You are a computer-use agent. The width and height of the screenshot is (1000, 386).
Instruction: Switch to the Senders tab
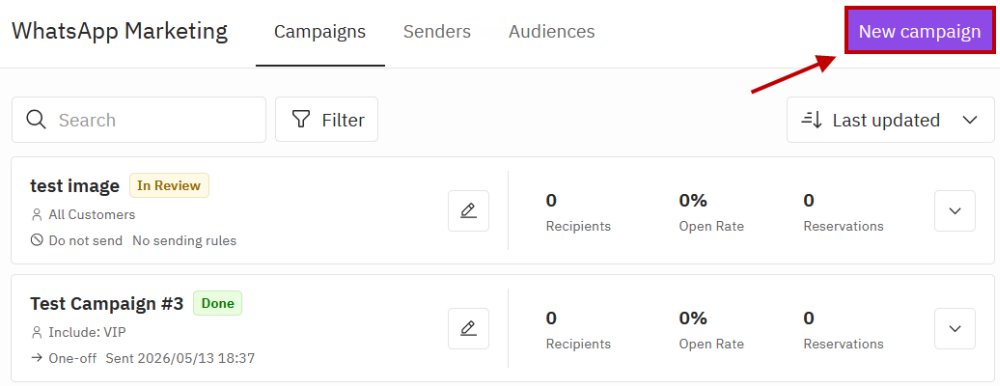pos(437,31)
